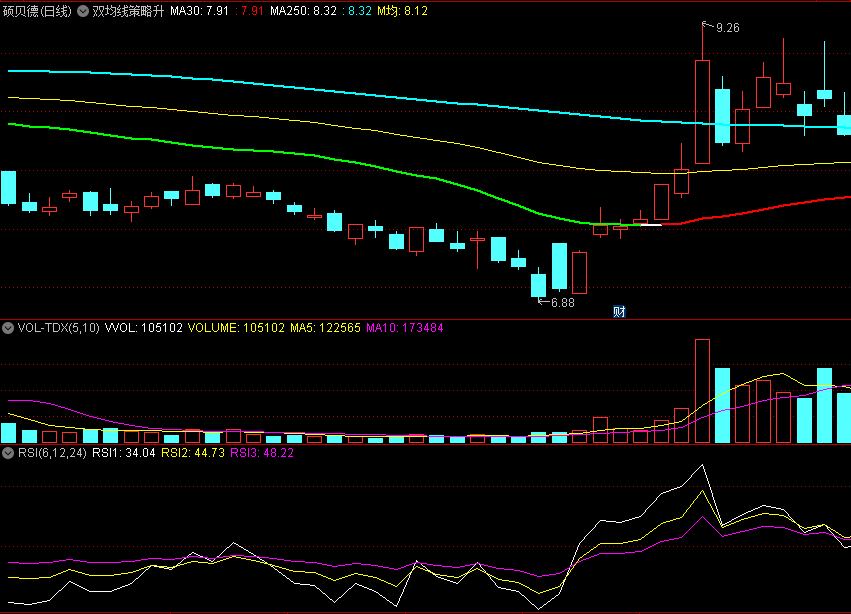Click the MA250: 8.32 value label
The width and height of the screenshot is (851, 614).
pyautogui.click(x=303, y=11)
